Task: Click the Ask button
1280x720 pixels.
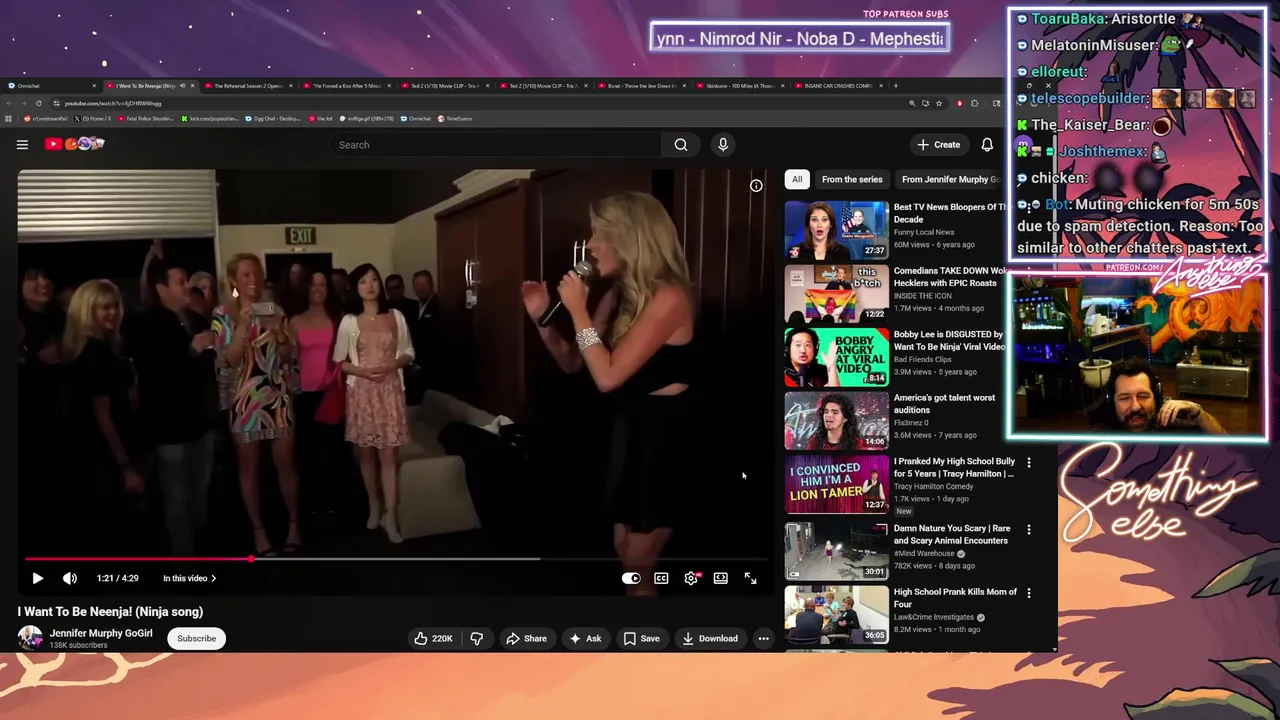Action: pos(585,638)
